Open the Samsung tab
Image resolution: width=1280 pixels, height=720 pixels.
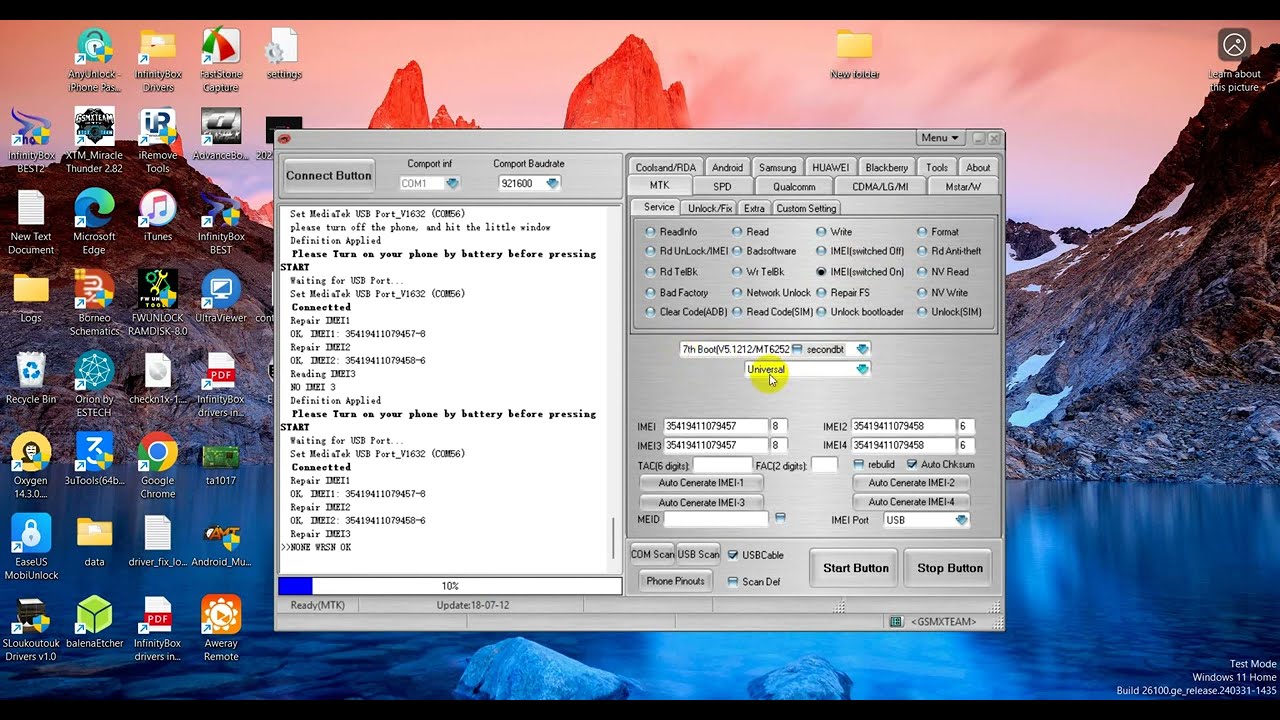pyautogui.click(x=777, y=168)
